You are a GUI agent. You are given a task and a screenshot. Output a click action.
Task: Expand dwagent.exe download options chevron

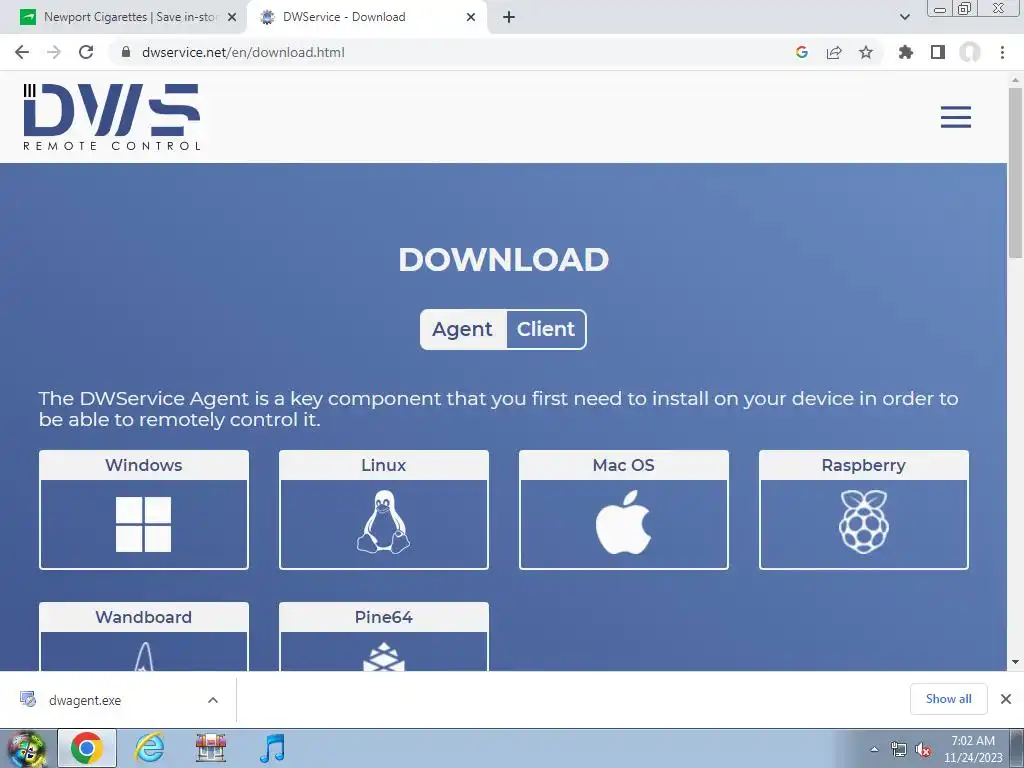point(213,700)
